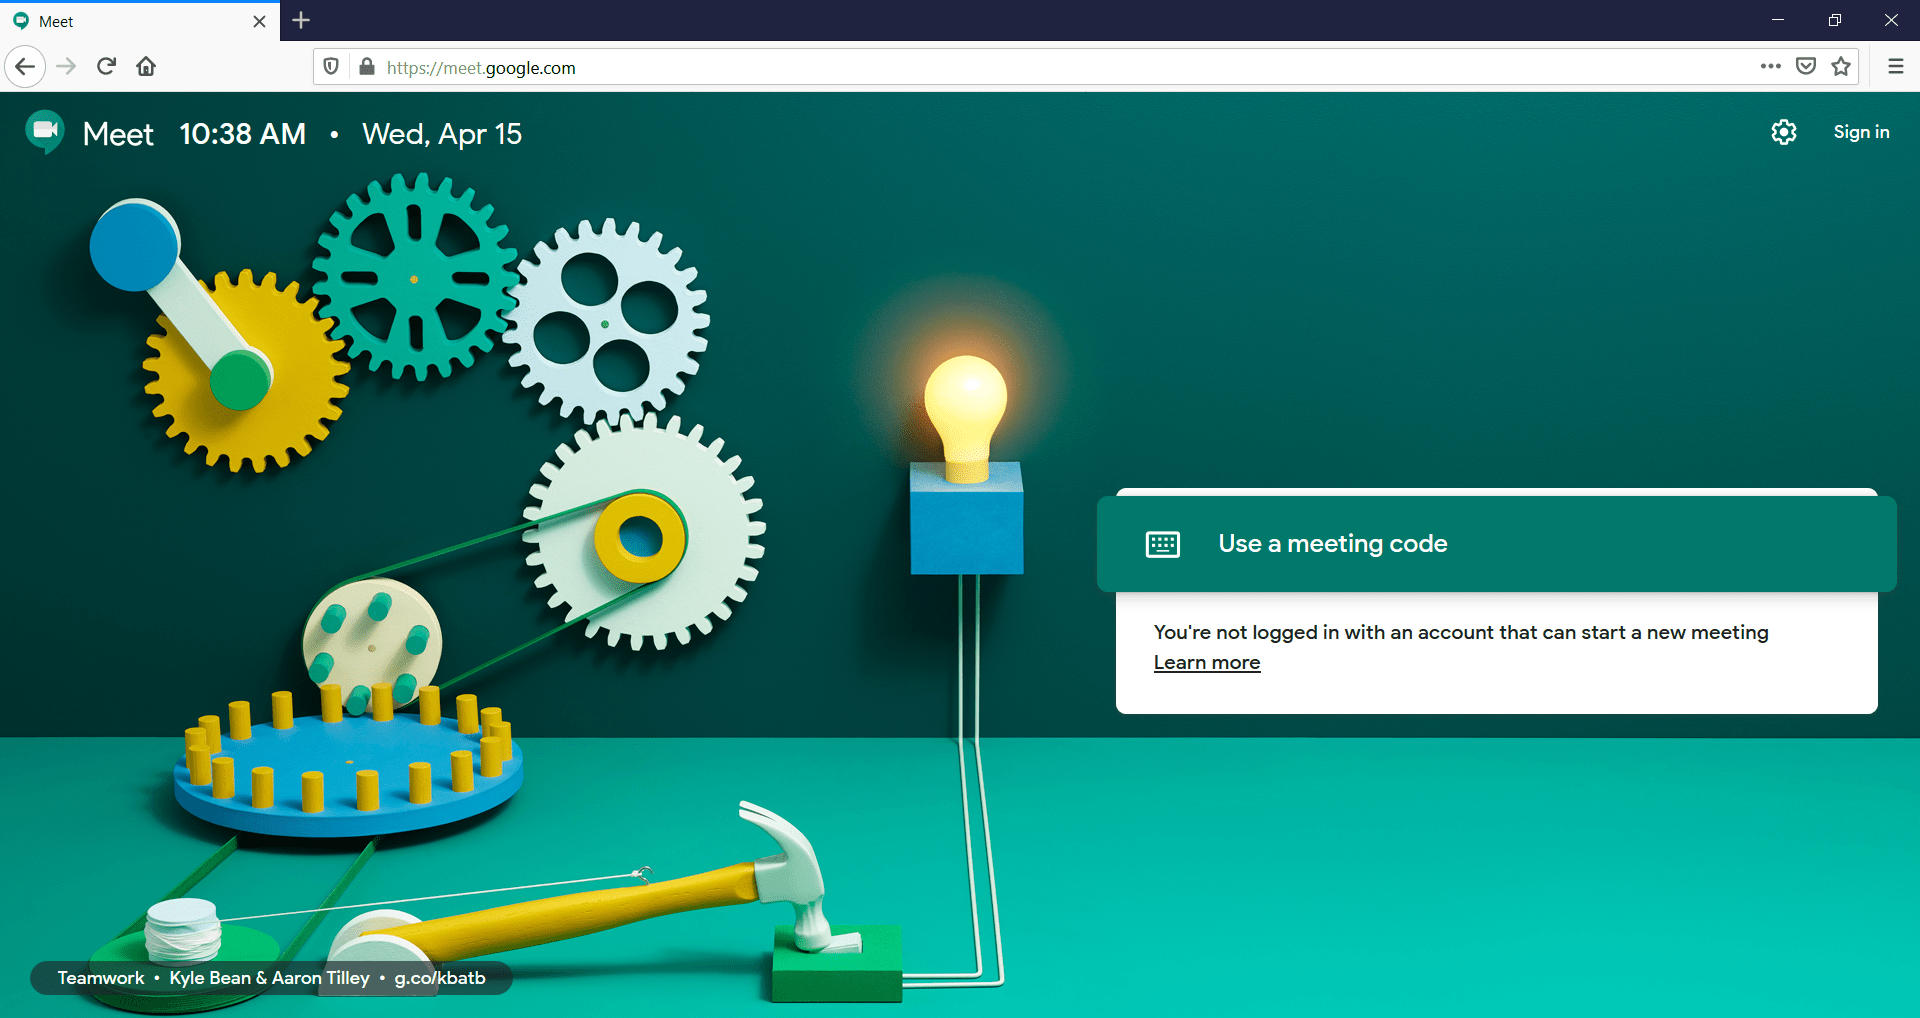Open tracking protection shield icon
Screen dimensions: 1920x1018
click(331, 67)
